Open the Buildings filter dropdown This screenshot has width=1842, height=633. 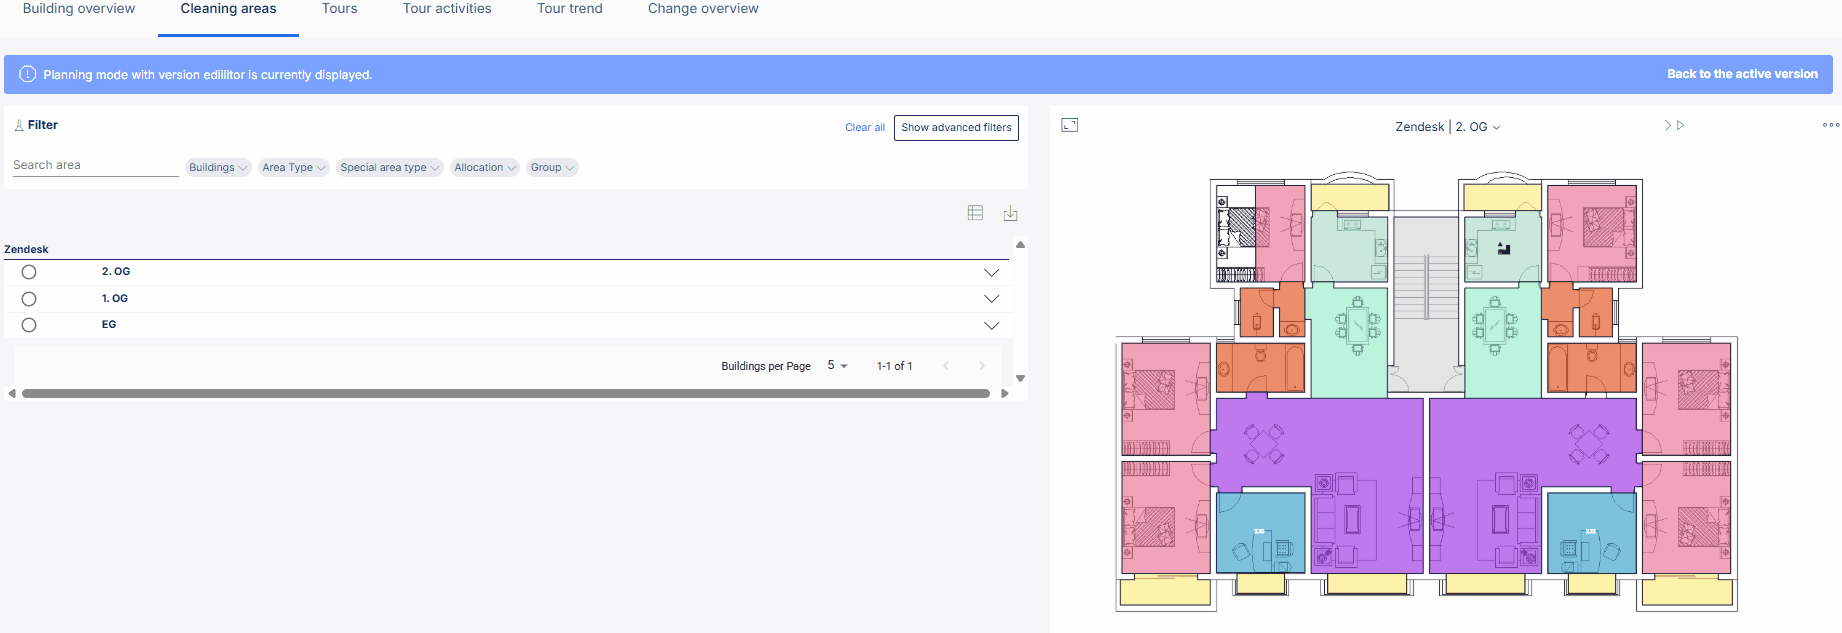pyautogui.click(x=218, y=167)
